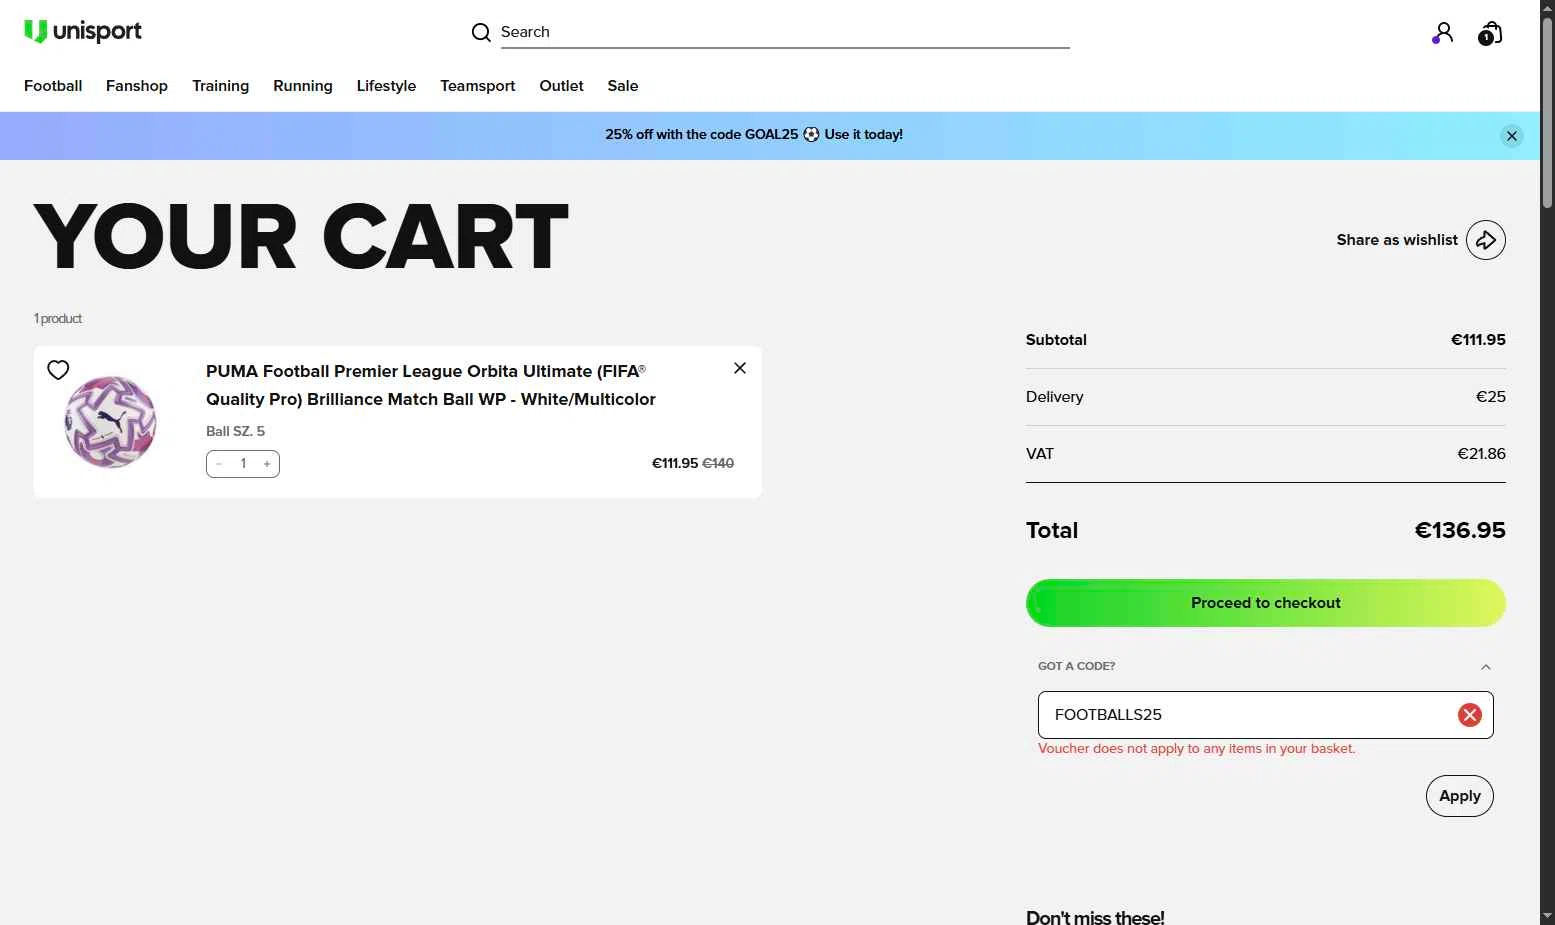Click the PUMA ball thumbnail image
Image resolution: width=1555 pixels, height=925 pixels.
[111, 421]
